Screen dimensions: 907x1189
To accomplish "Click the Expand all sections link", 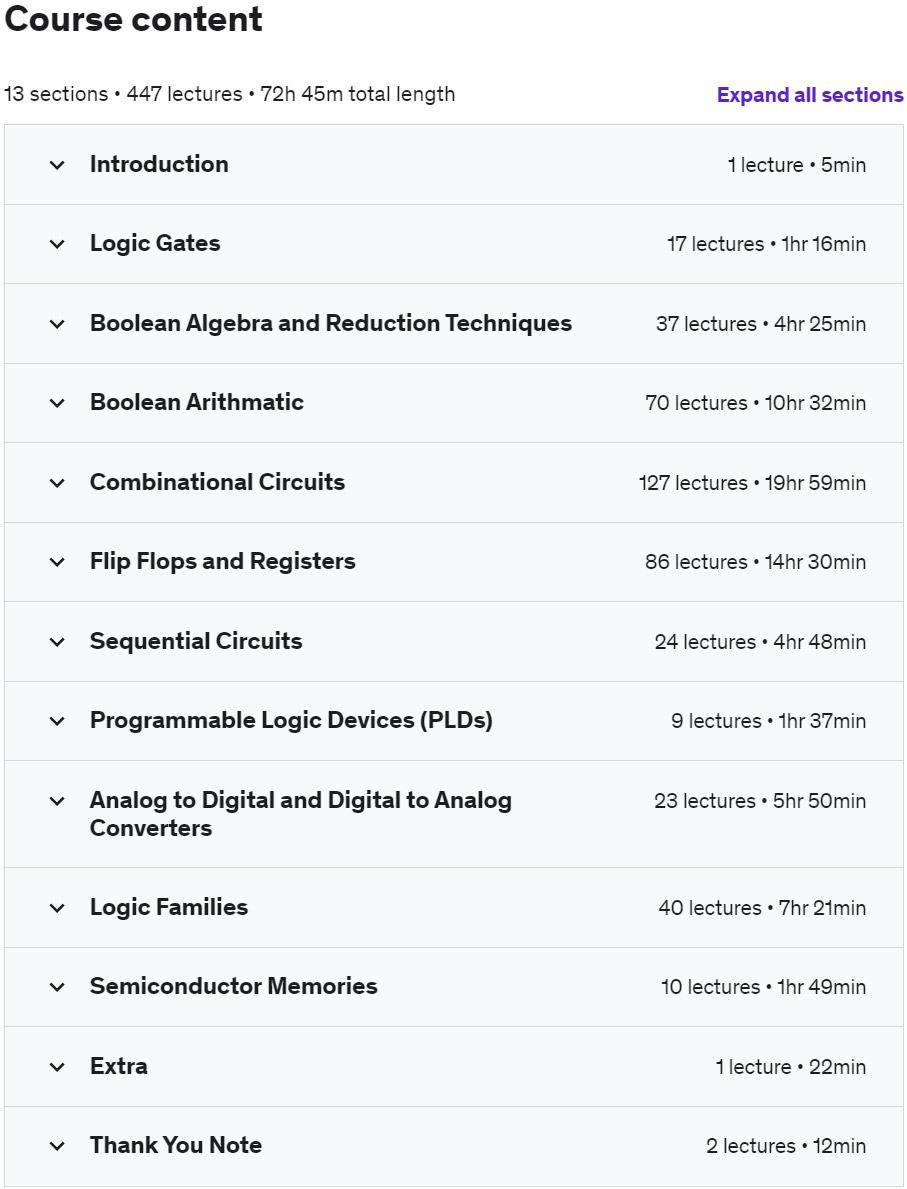I will click(810, 95).
